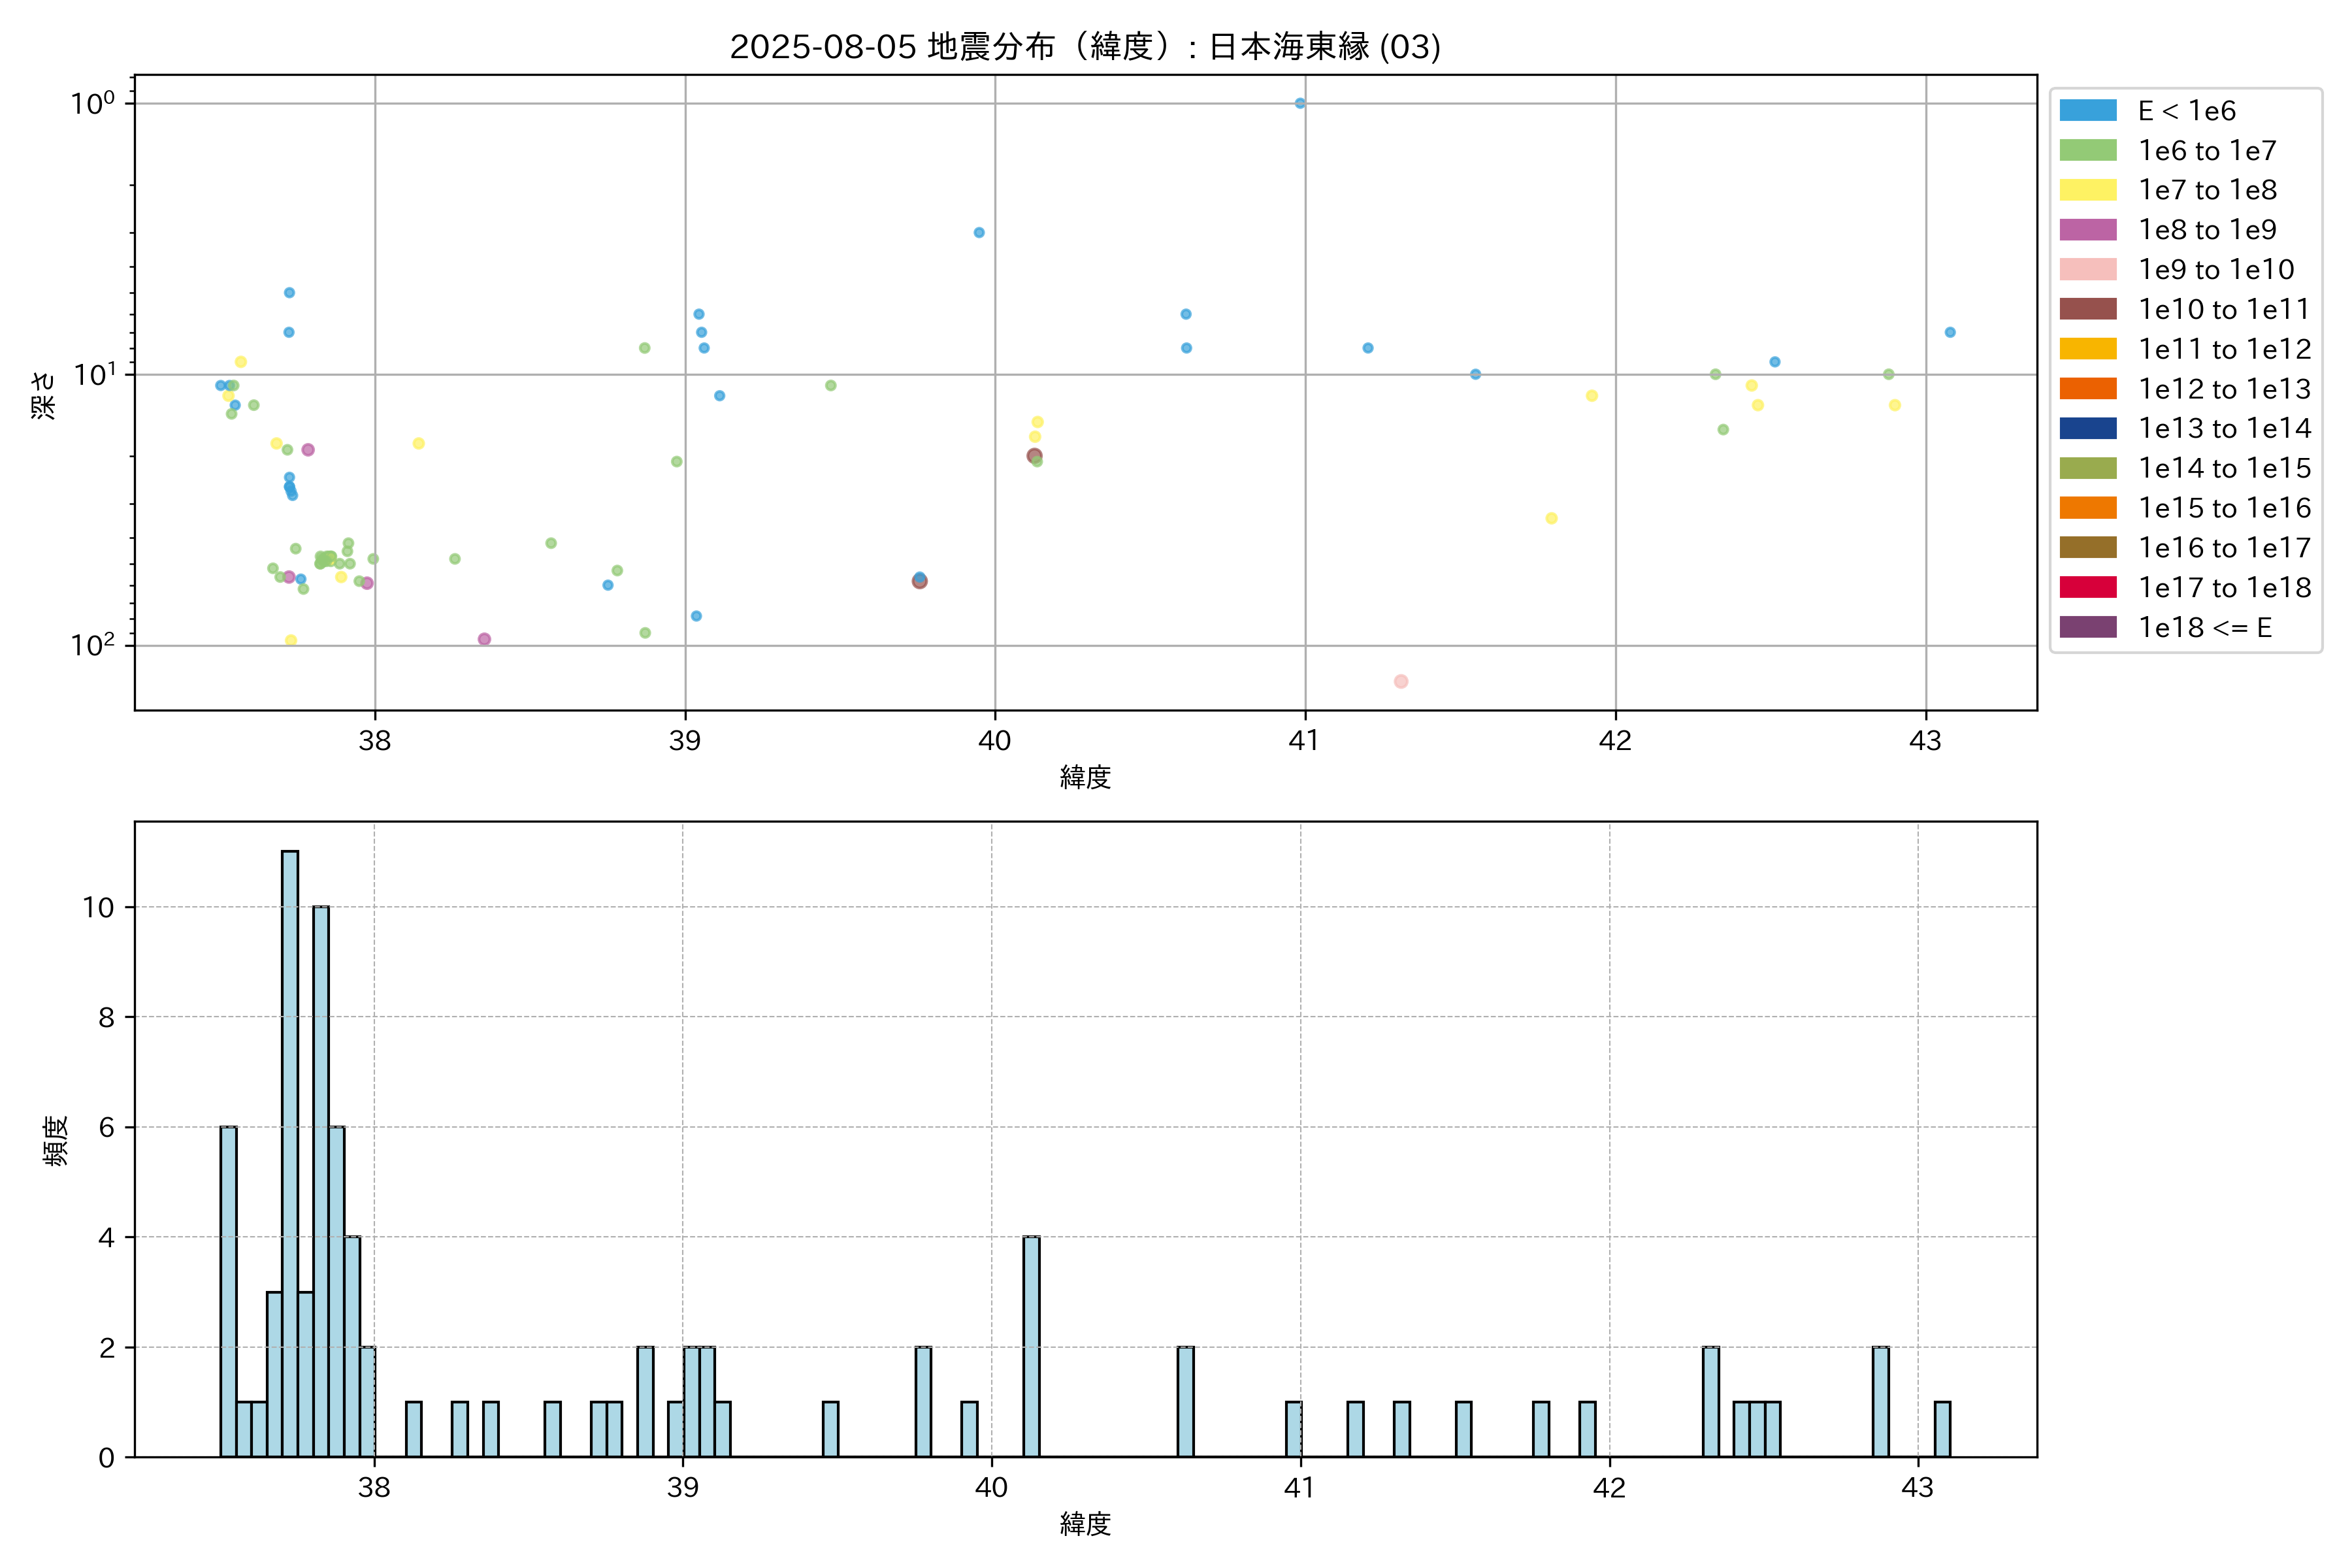This screenshot has height=1568, width=2352.
Task: Click the '1e15 to 1e16' legend label
Action: click(x=2224, y=508)
